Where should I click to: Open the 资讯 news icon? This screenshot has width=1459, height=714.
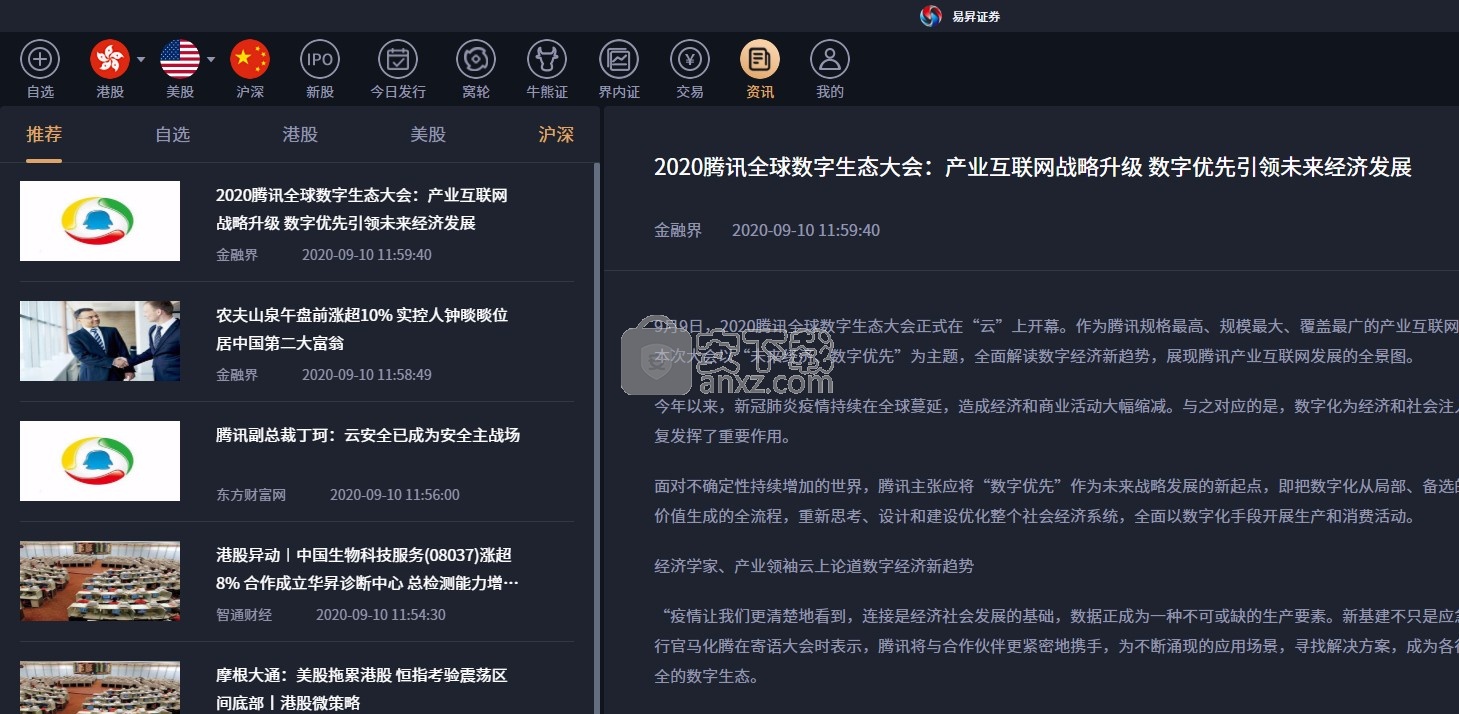coord(760,60)
